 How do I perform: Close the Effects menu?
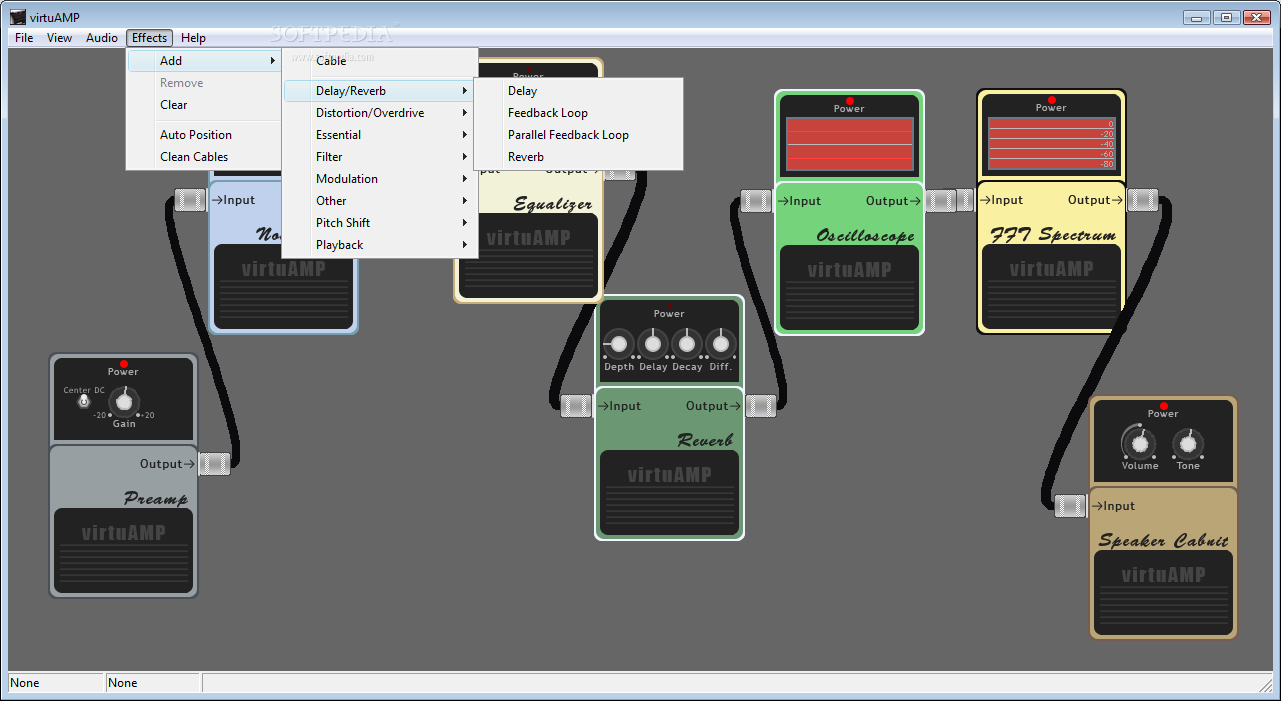pos(150,38)
